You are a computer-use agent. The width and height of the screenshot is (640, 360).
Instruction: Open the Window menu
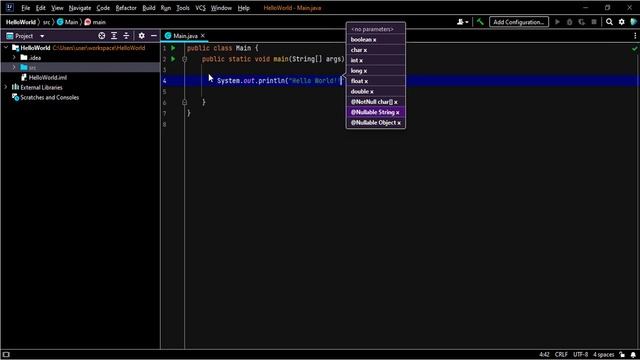[x=221, y=8]
